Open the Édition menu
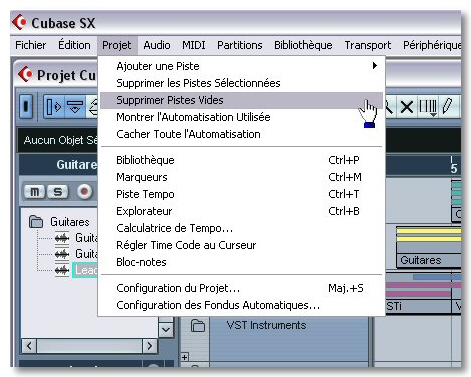This screenshot has width=471, height=377. click(x=74, y=45)
